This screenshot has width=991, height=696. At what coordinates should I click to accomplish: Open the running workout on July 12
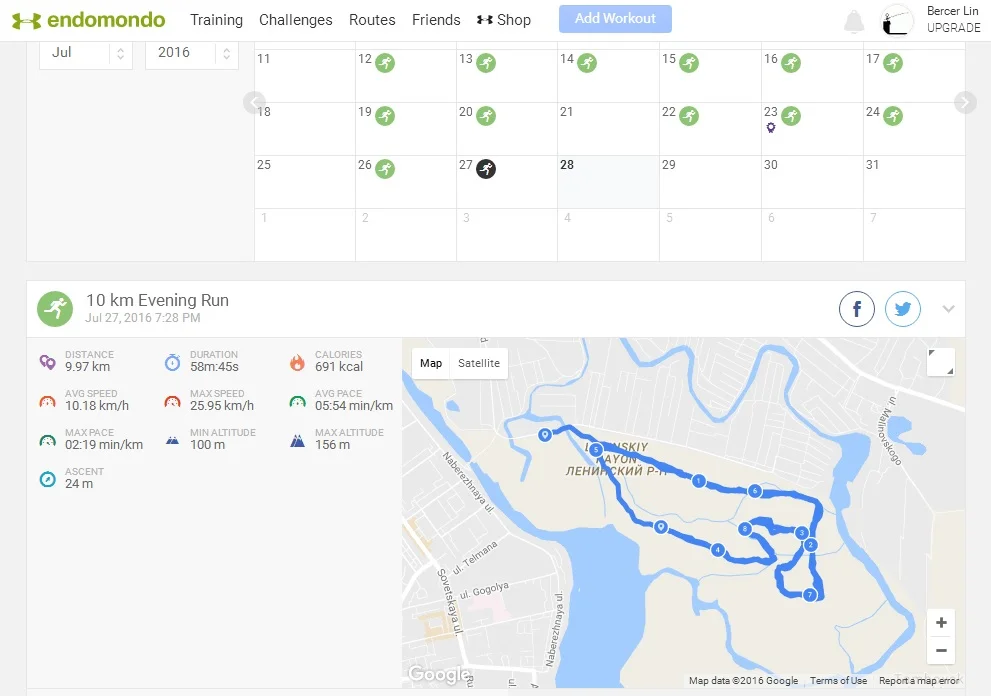(385, 63)
